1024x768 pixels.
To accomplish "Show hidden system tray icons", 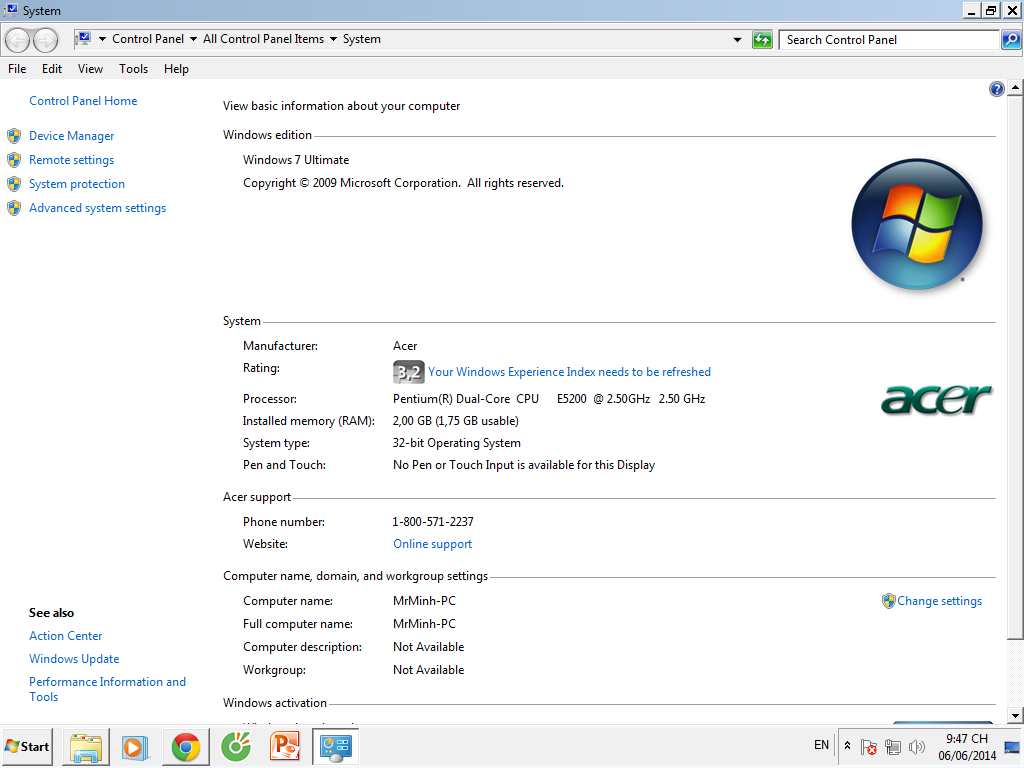I will [848, 746].
